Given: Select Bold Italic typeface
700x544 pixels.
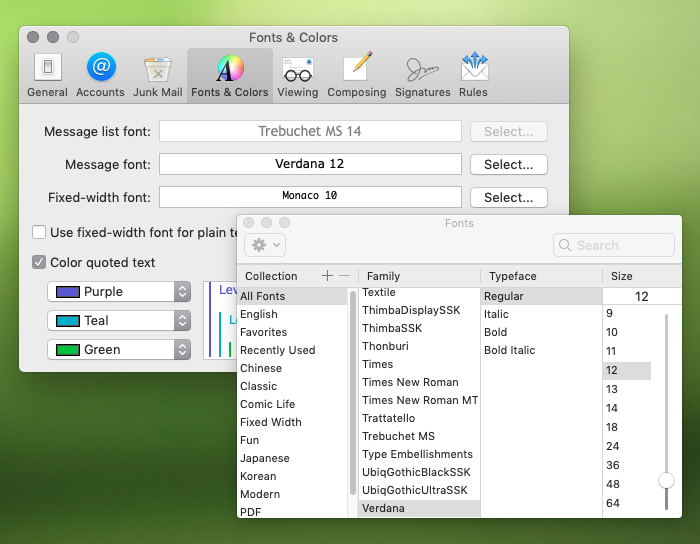Looking at the screenshot, I should pyautogui.click(x=510, y=350).
